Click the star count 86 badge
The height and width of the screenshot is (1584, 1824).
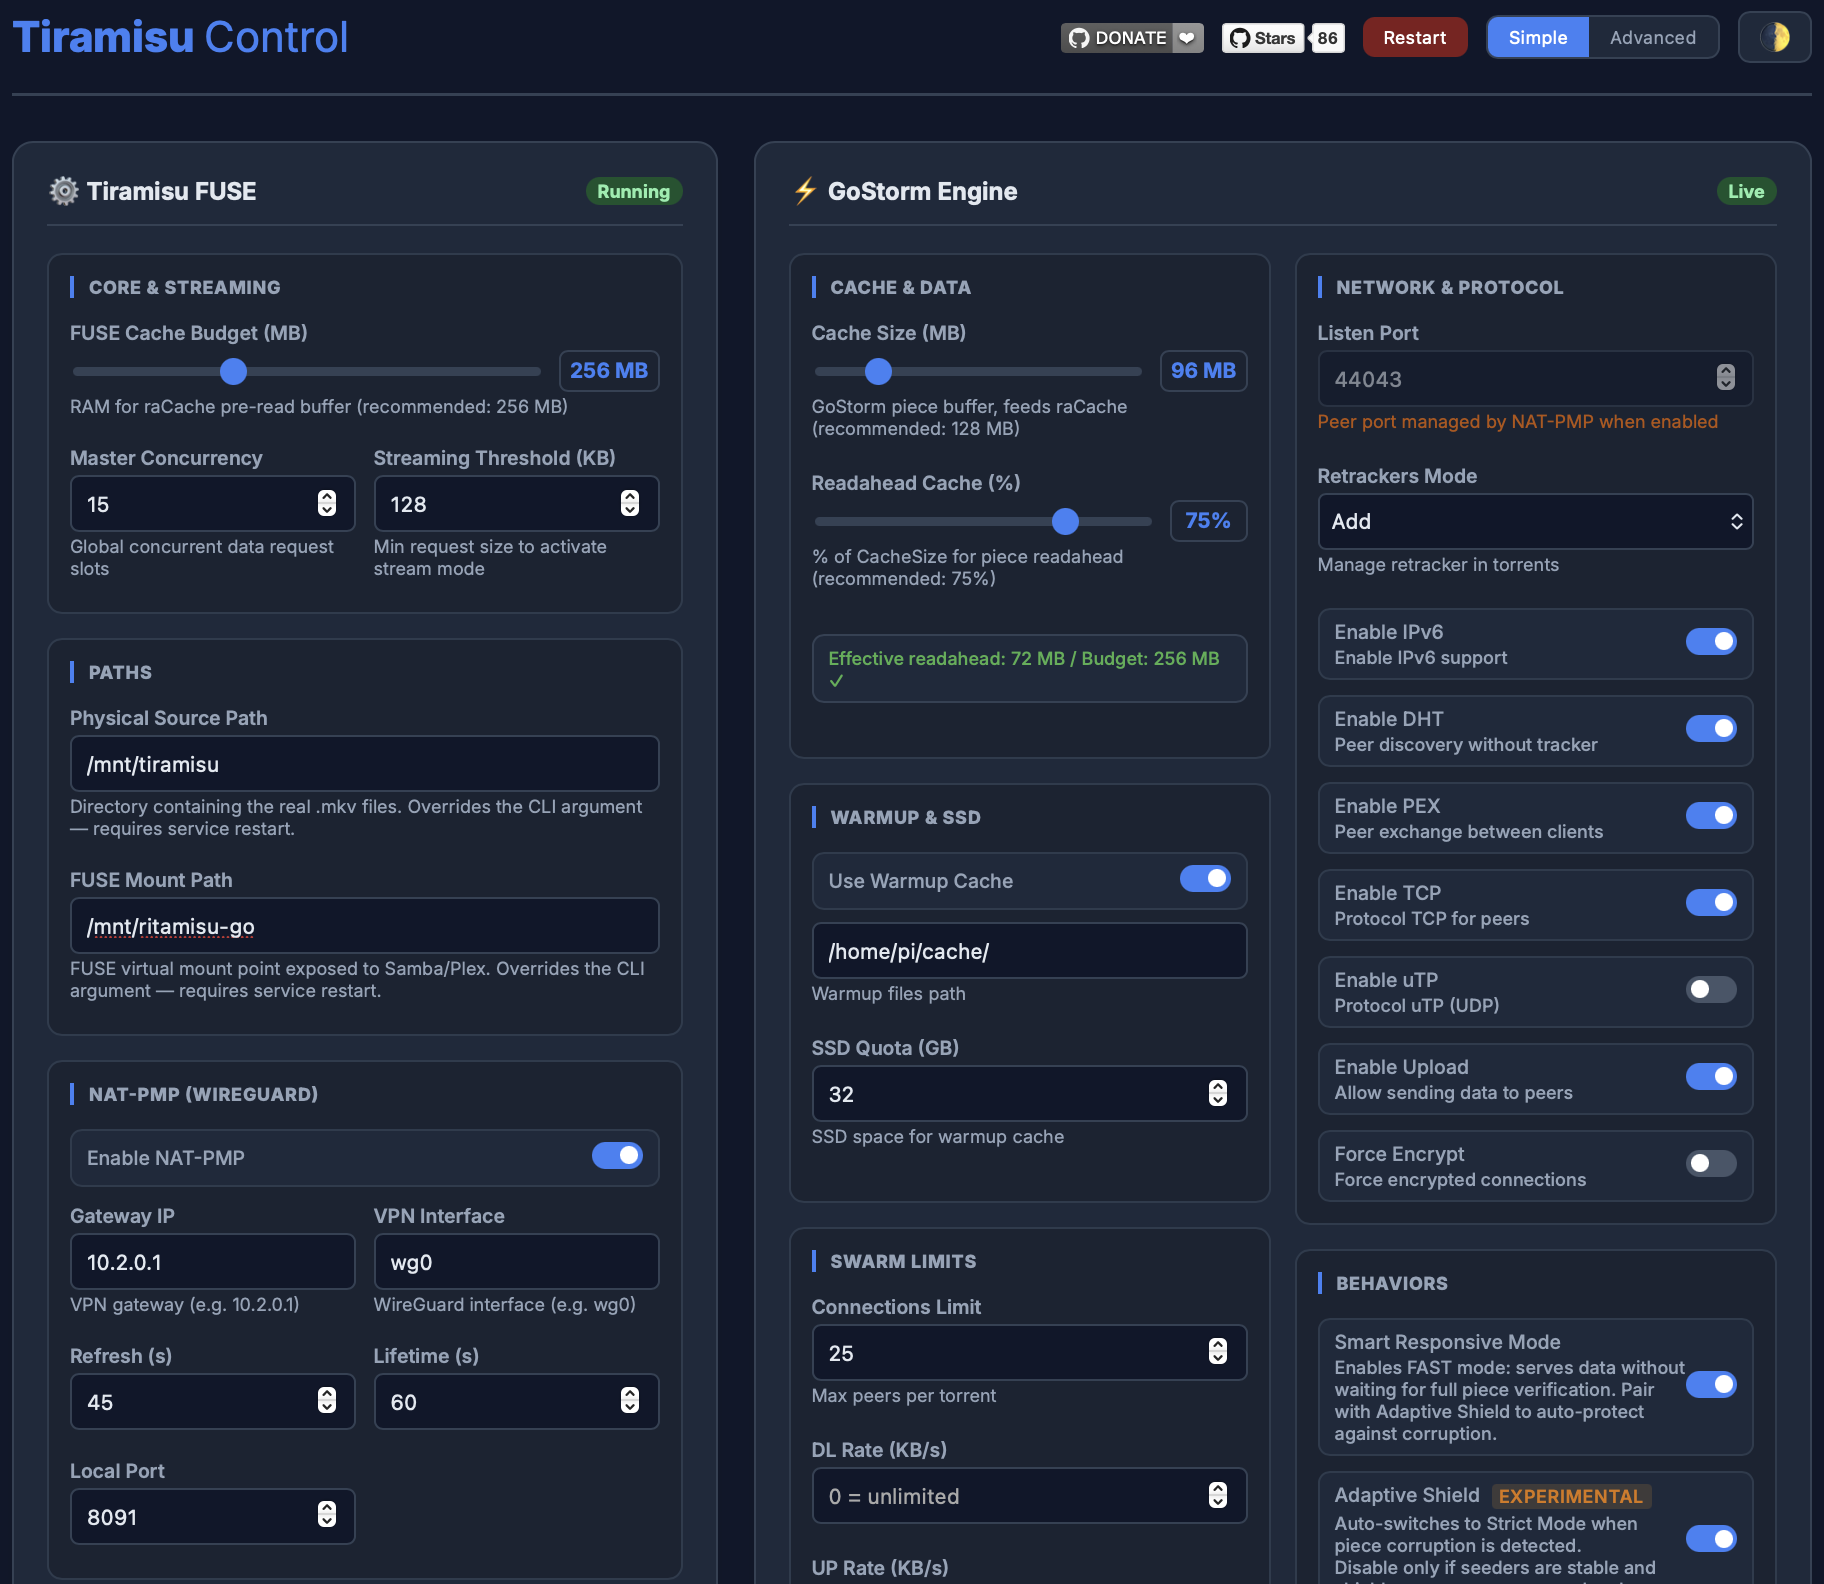click(1327, 38)
